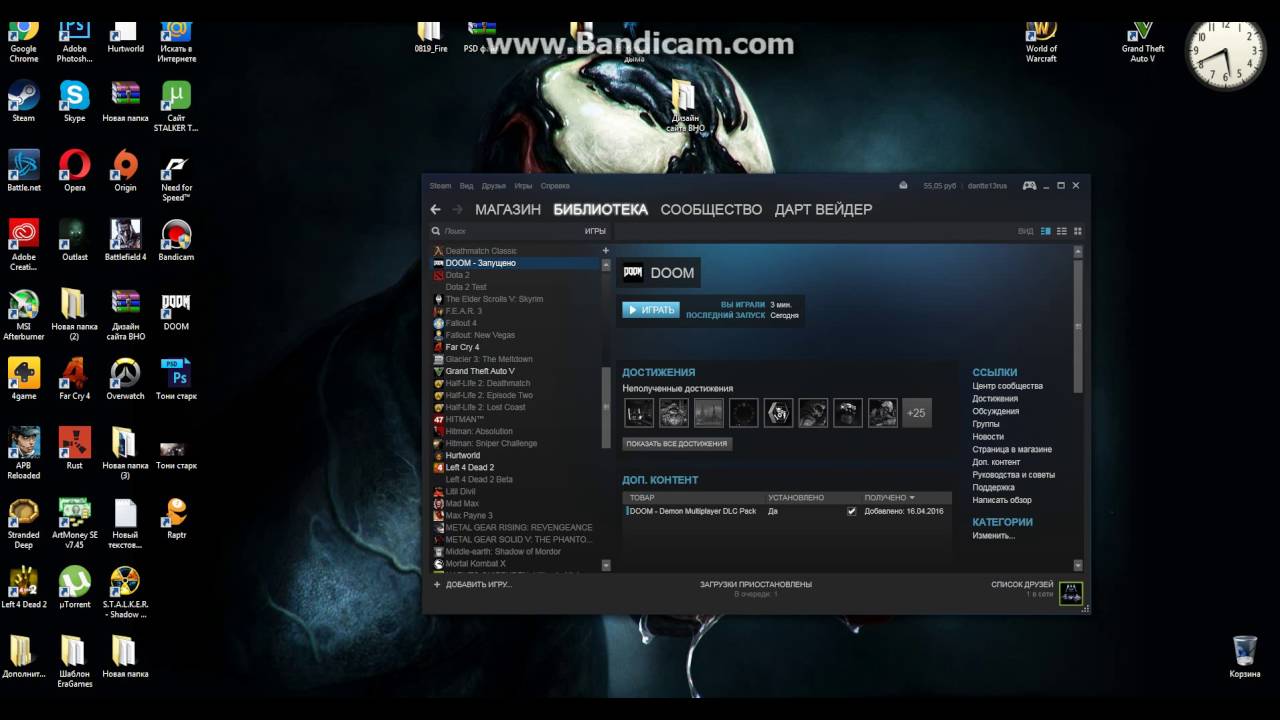
Task: Click the first locked achievement thumbnail
Action: click(639, 413)
